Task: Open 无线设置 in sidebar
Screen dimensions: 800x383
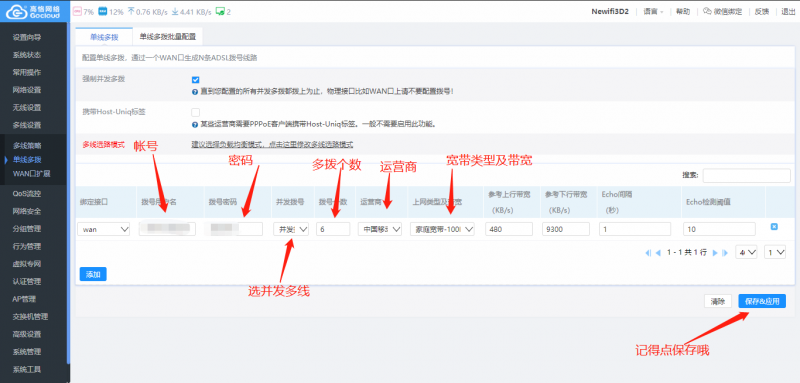Action: pos(27,108)
